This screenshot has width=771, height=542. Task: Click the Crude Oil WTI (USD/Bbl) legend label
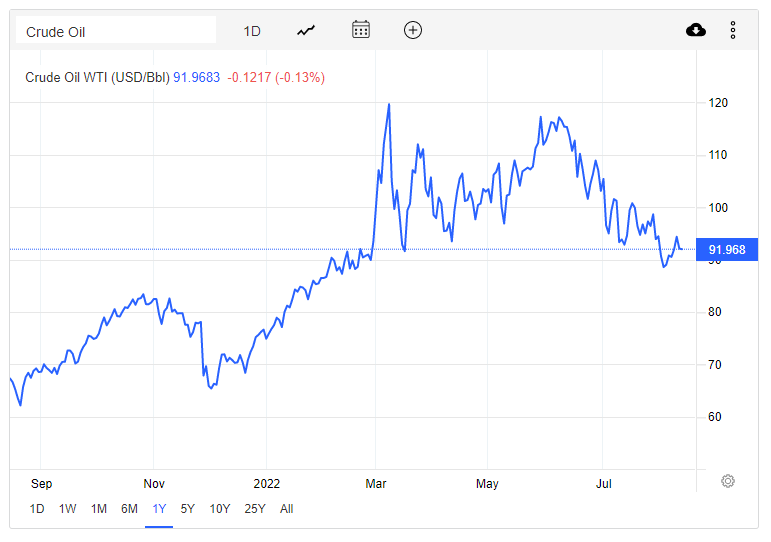tap(97, 78)
